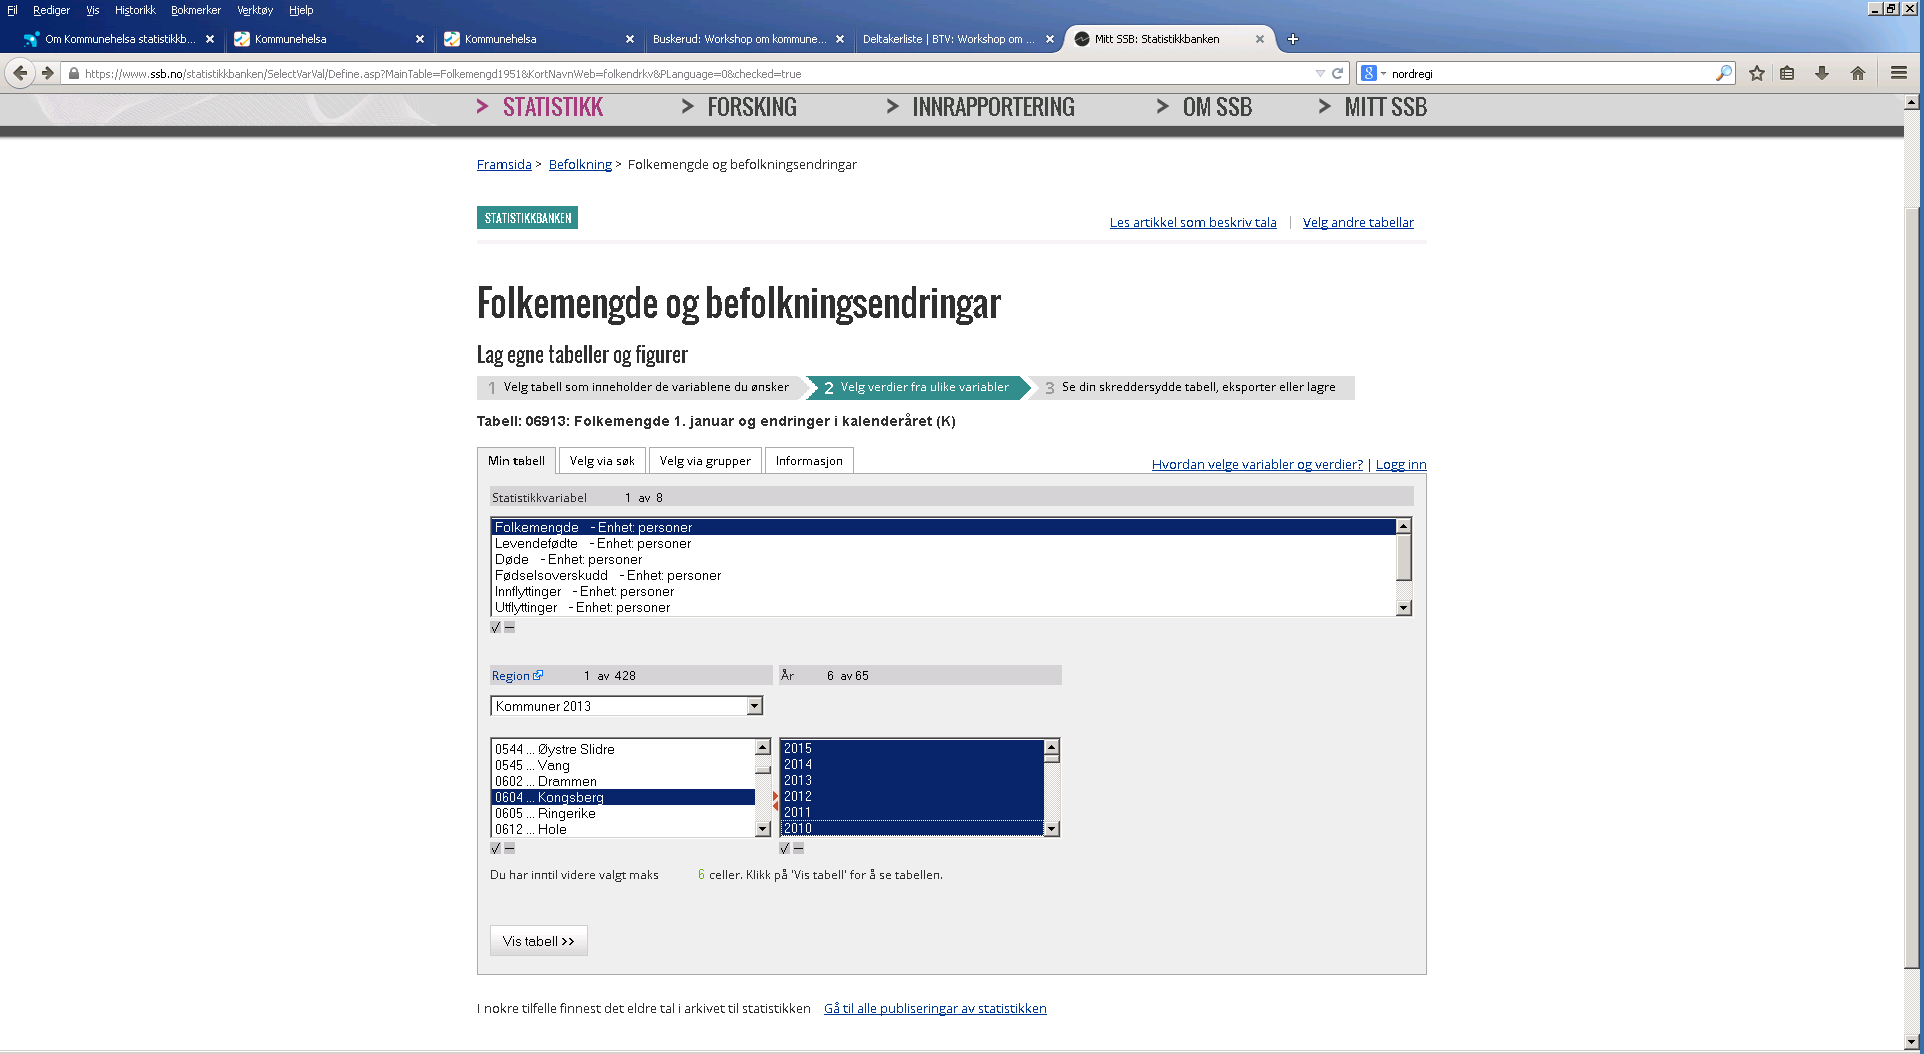Open the bookmarks list icon
This screenshot has height=1054, width=1924.
(x=1787, y=73)
